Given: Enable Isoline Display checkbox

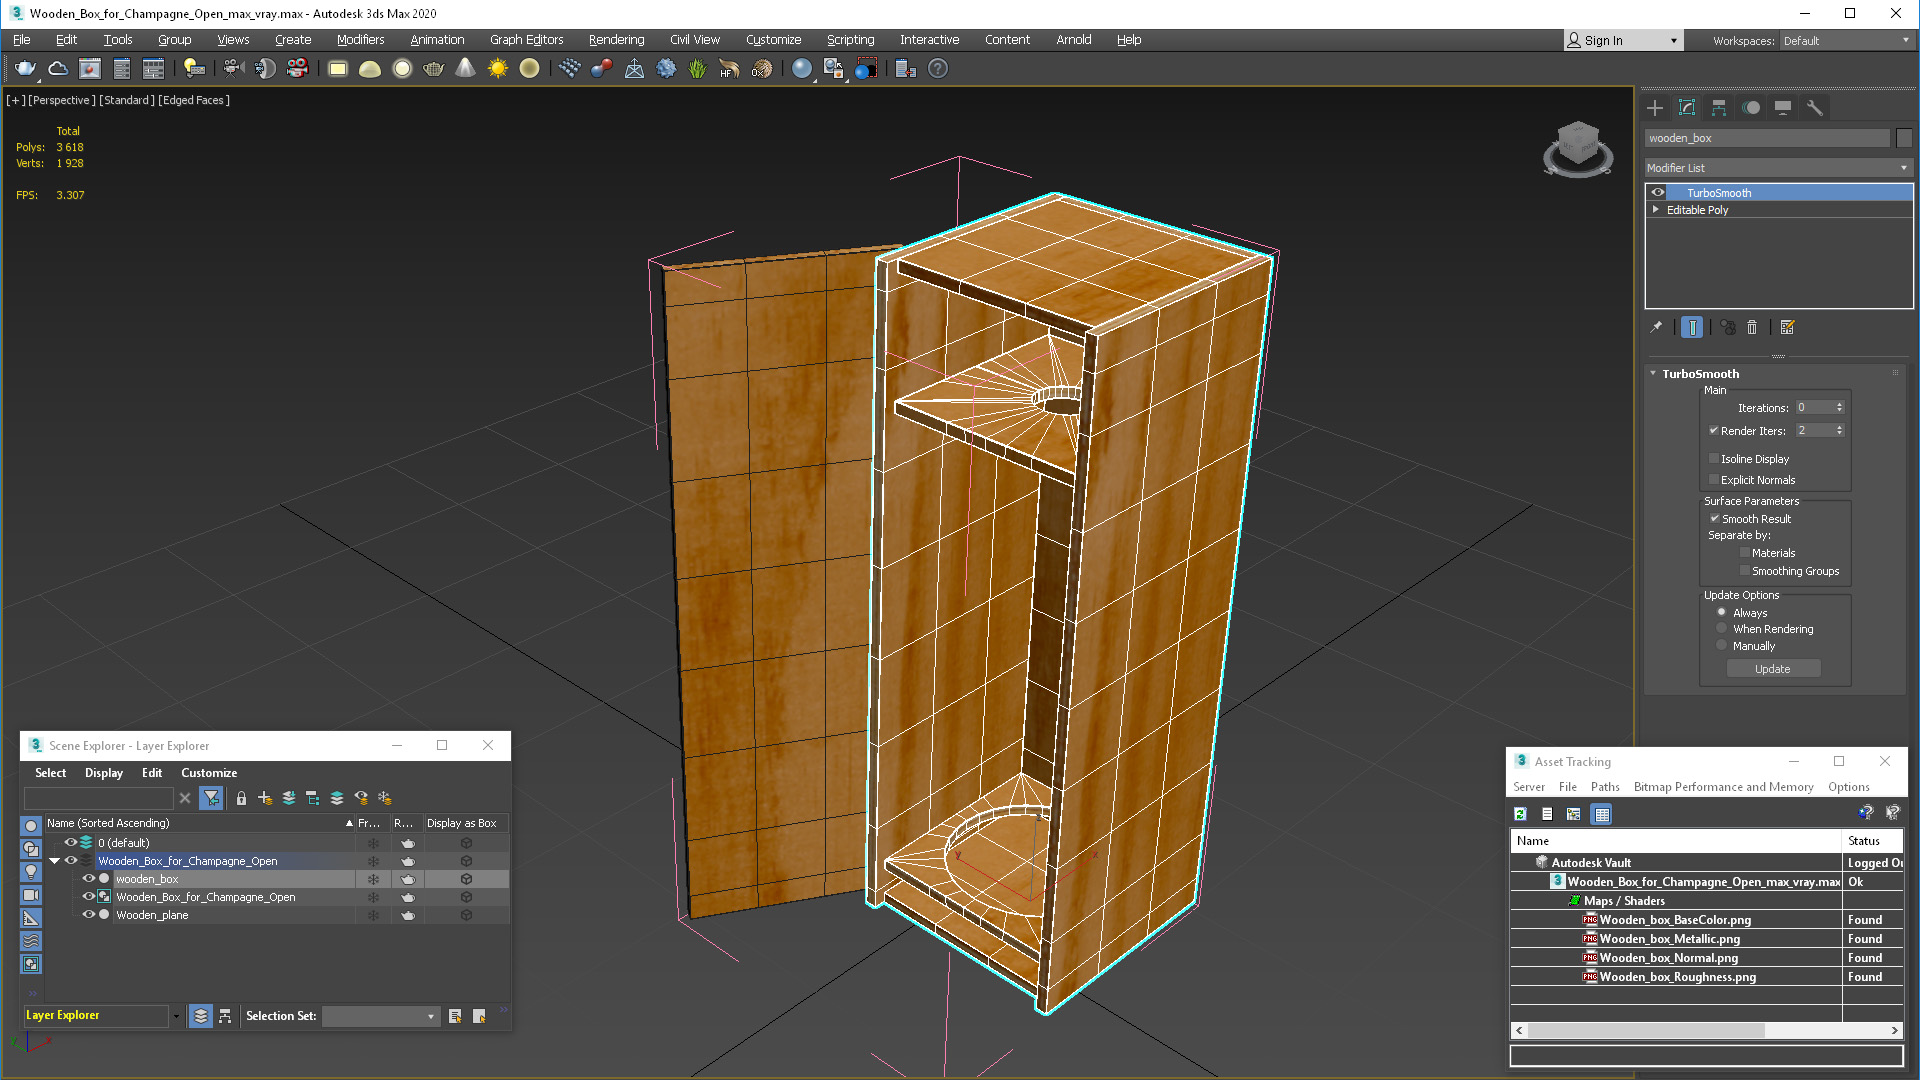Looking at the screenshot, I should coord(1714,459).
